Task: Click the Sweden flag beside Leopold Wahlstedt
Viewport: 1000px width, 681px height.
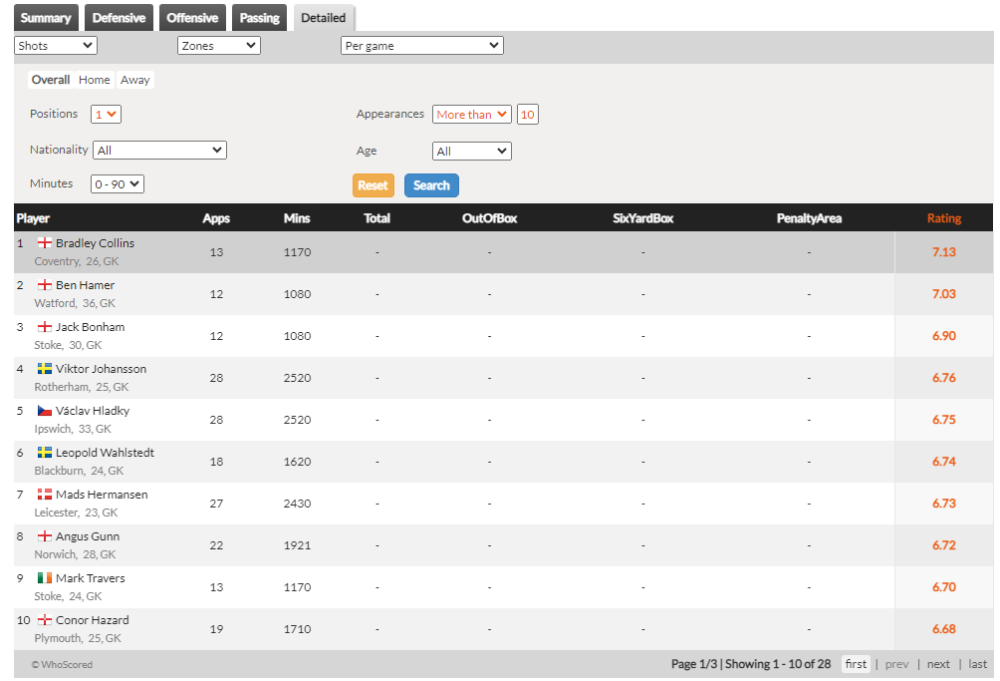Action: tap(44, 453)
